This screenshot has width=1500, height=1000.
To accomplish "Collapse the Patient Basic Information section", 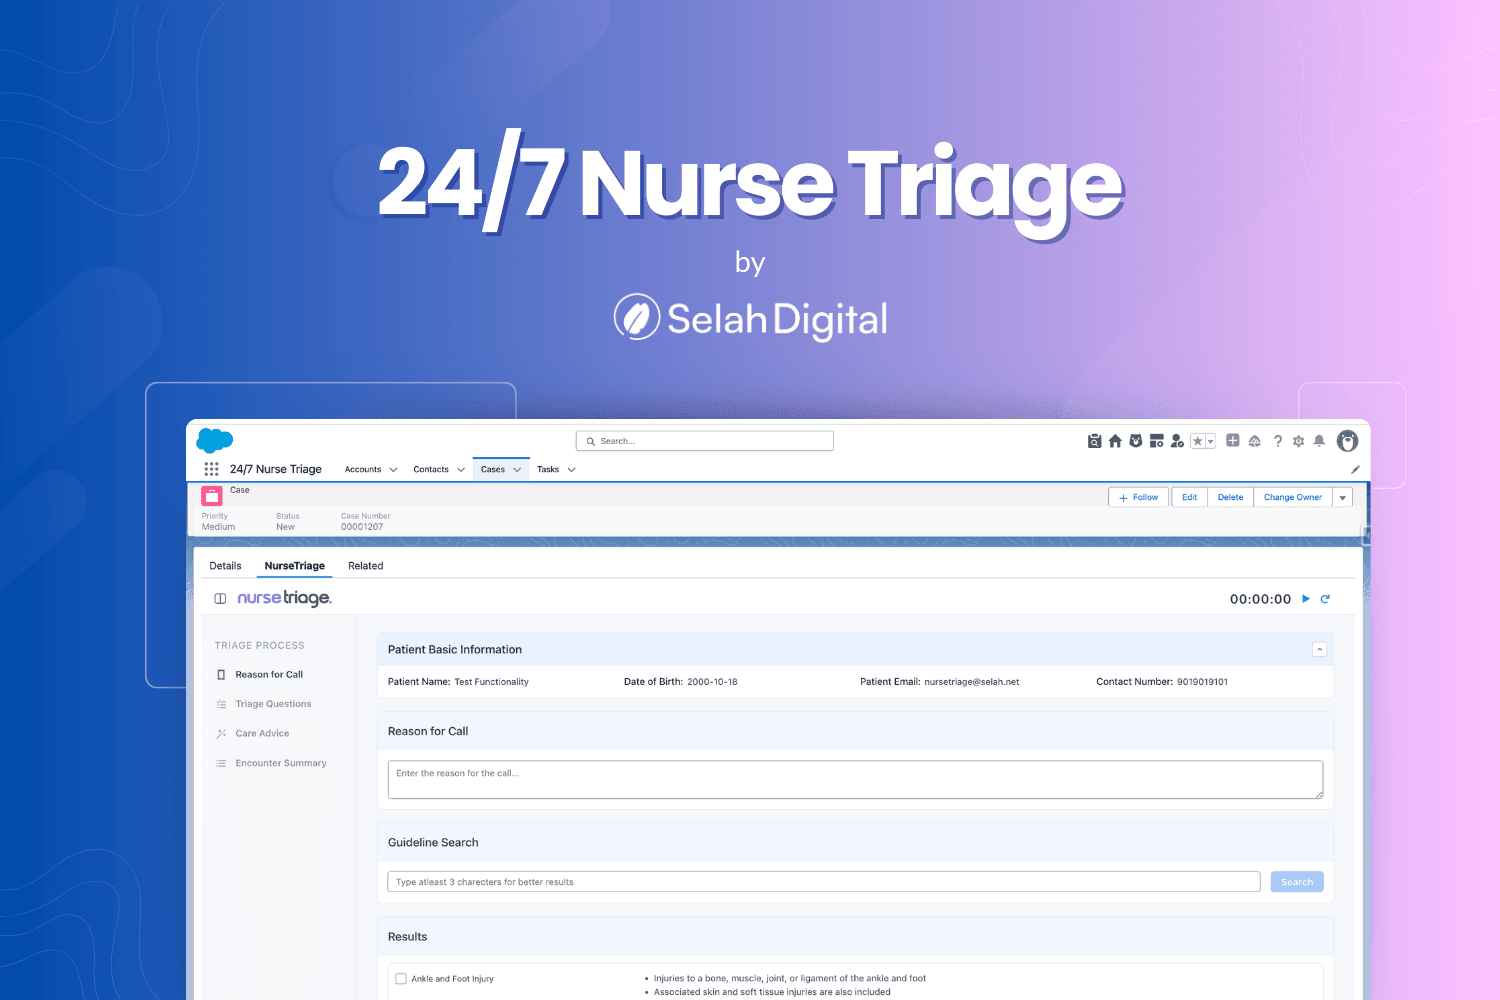I will pos(1319,650).
